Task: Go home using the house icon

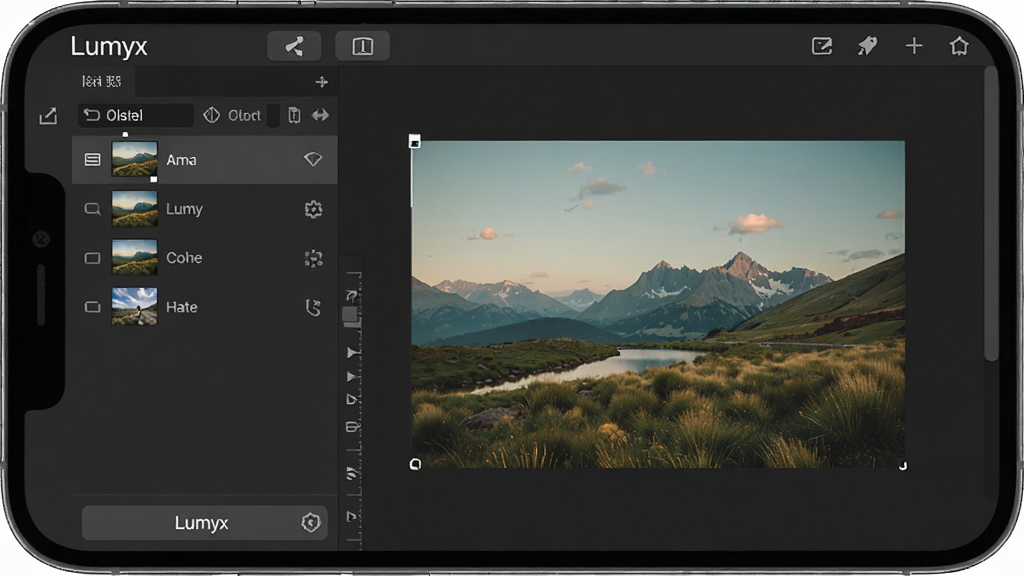Action: (959, 46)
